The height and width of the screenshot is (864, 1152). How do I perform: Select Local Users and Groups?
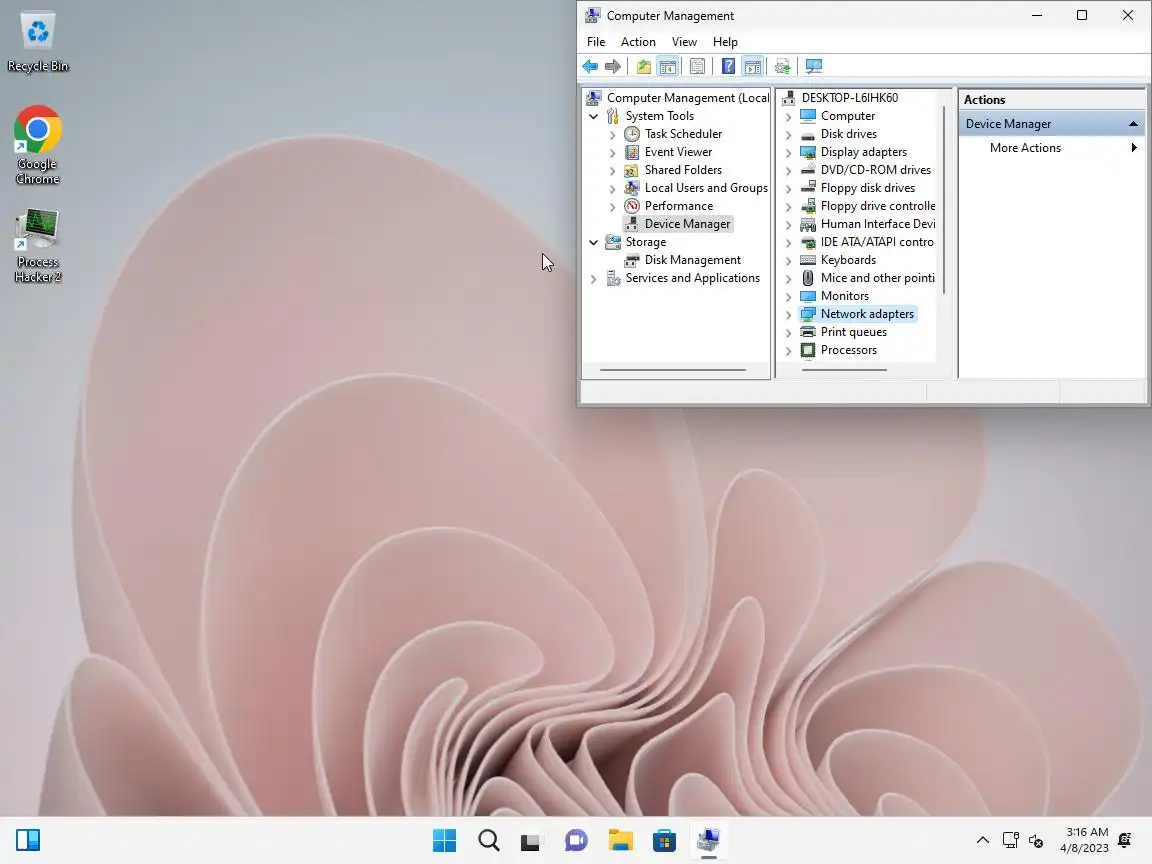tap(706, 188)
